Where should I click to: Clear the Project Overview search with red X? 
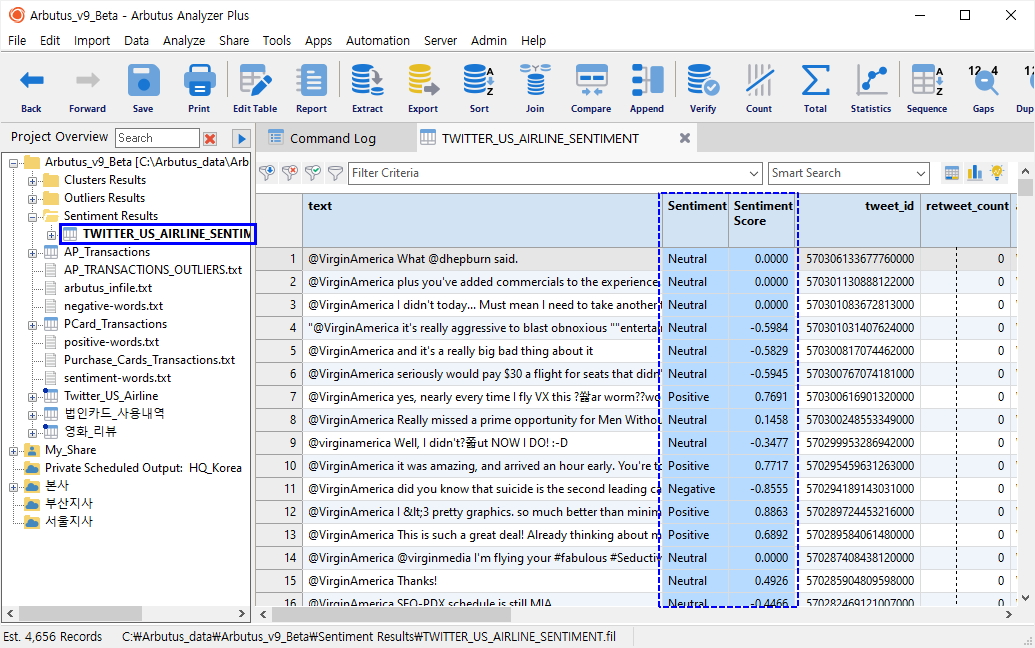click(x=210, y=138)
